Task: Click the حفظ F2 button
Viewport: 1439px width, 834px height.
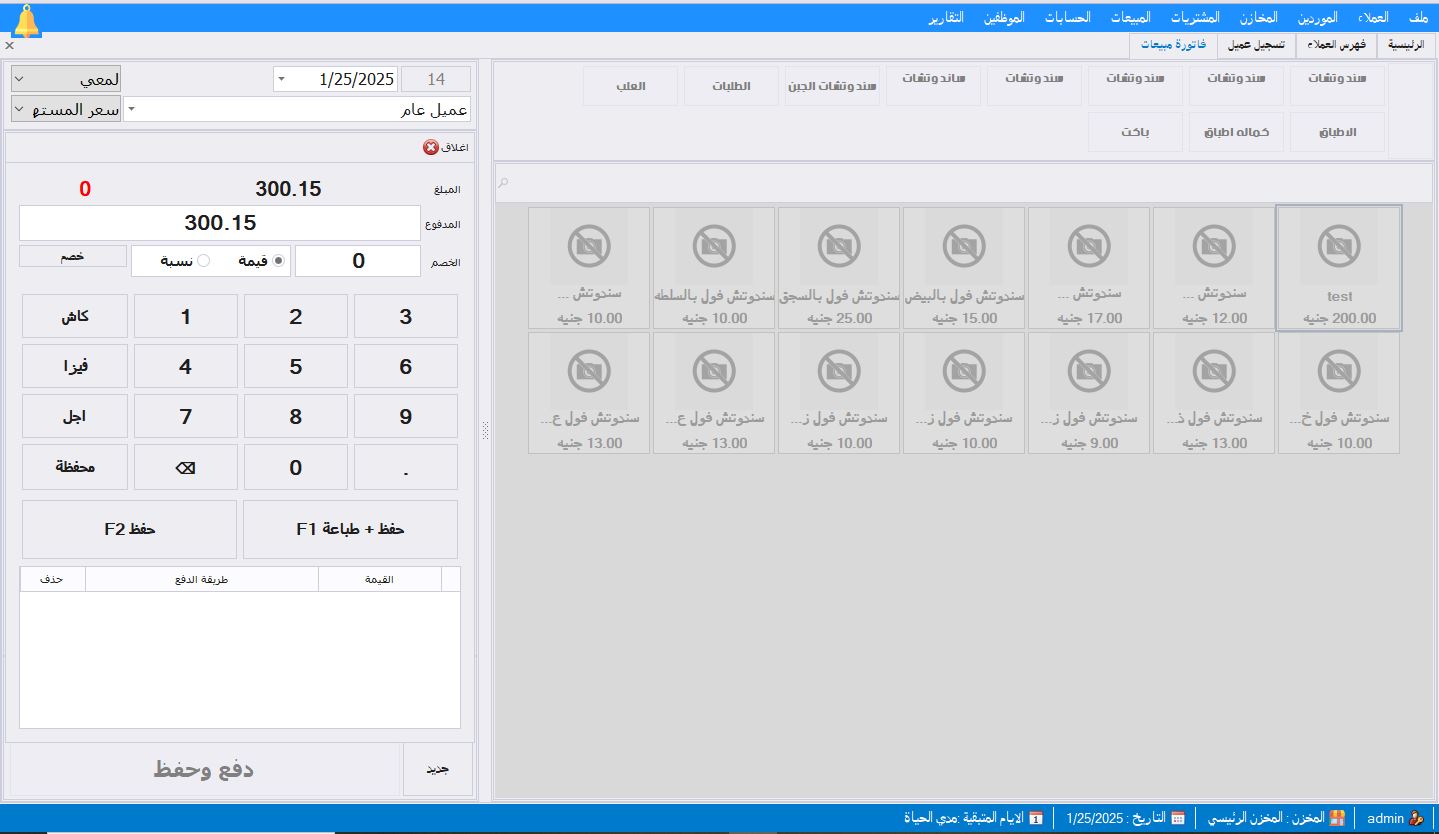Action: click(130, 529)
